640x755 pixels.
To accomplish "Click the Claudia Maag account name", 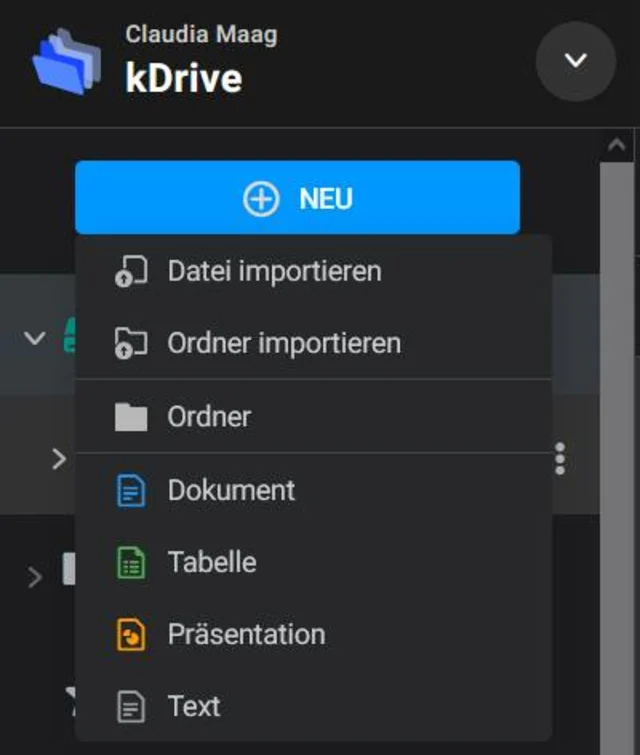I will pos(202,35).
